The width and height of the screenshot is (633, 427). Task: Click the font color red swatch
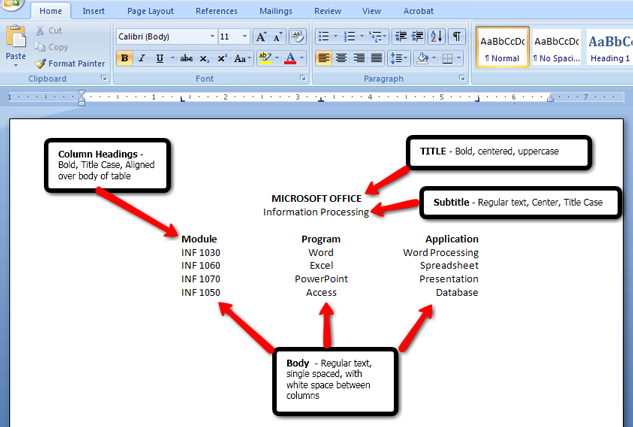click(290, 59)
